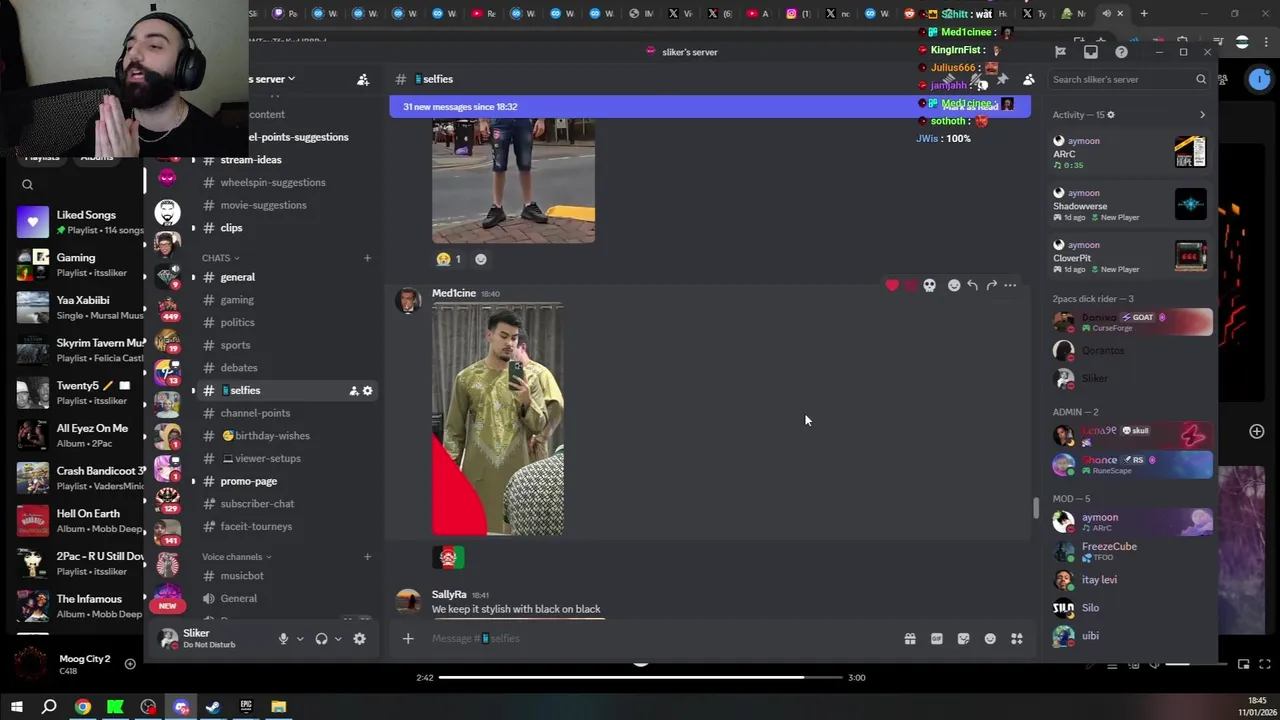
Task: Open All Eyez On Me album in Spotify
Action: (x=80, y=435)
